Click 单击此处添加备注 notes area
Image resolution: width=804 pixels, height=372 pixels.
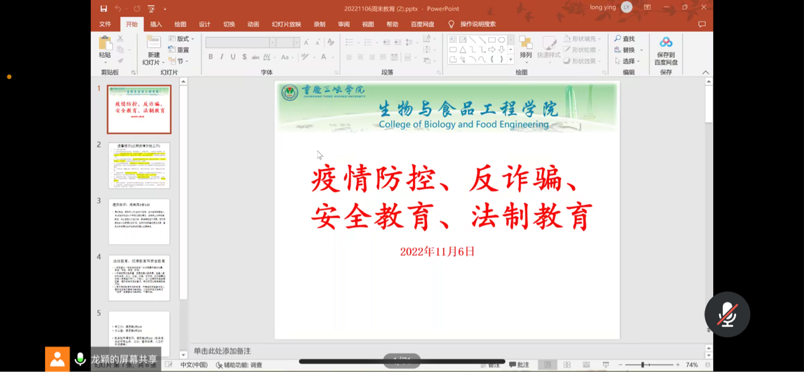click(x=222, y=351)
